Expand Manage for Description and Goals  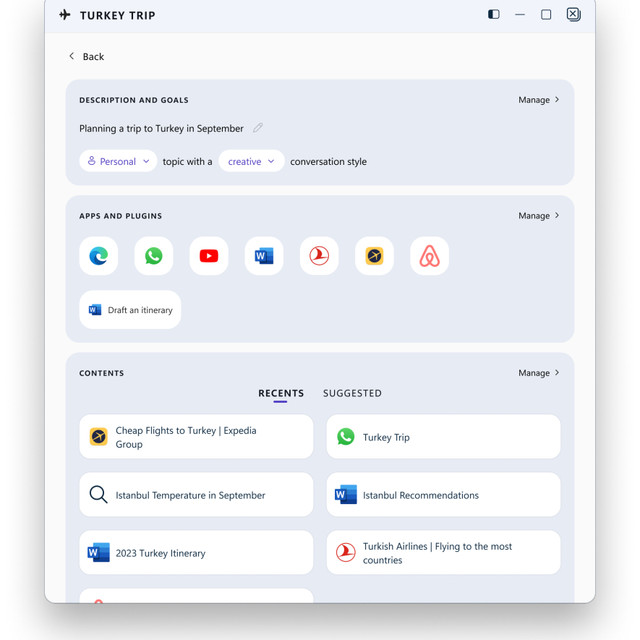point(539,100)
